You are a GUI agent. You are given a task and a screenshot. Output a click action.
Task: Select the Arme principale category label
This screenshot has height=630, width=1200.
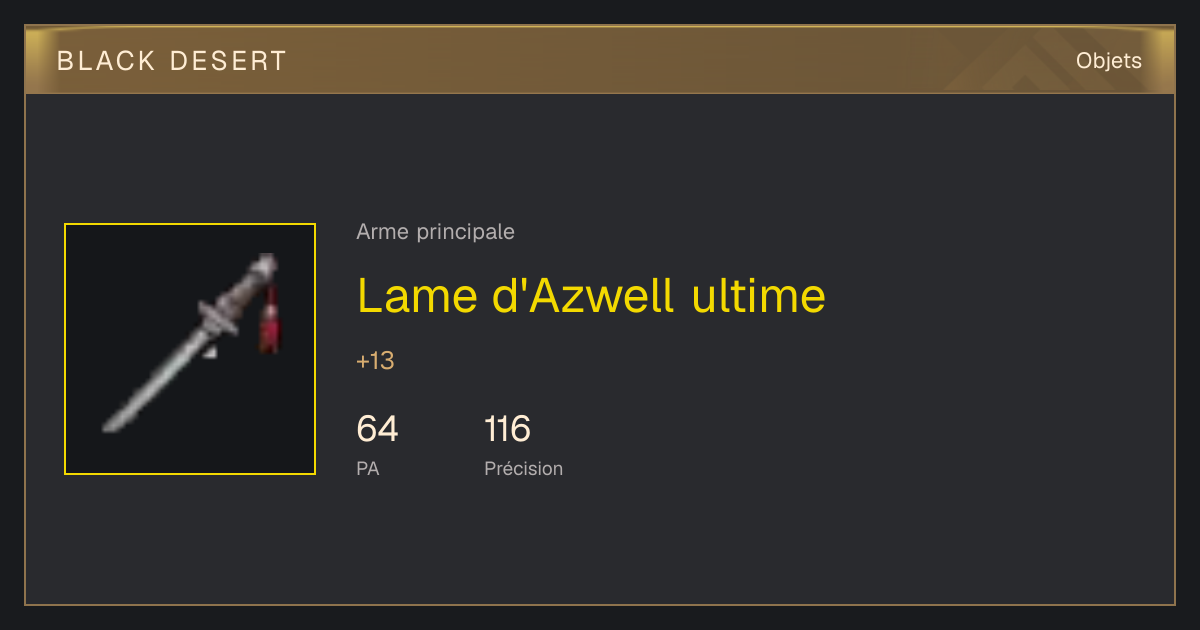click(x=435, y=232)
